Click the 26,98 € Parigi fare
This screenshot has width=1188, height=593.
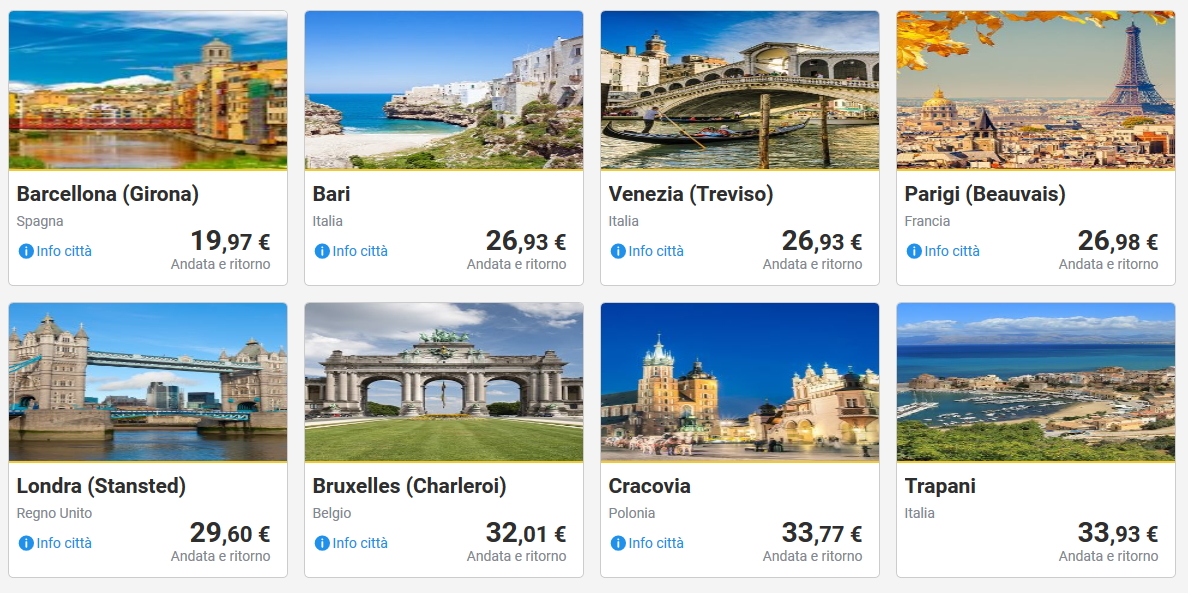[1118, 242]
